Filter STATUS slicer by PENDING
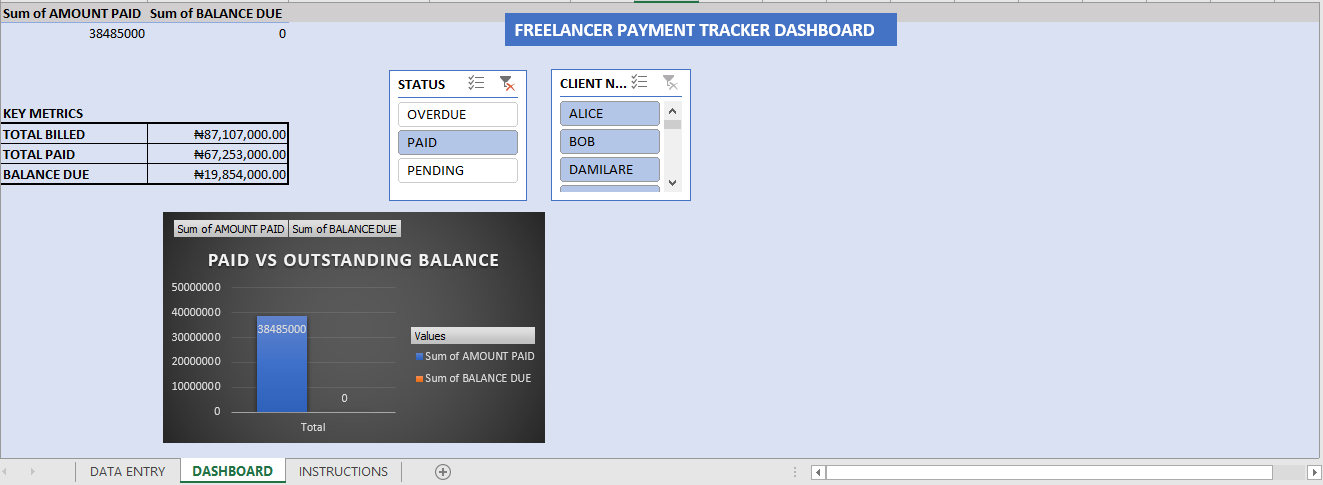 pos(458,170)
